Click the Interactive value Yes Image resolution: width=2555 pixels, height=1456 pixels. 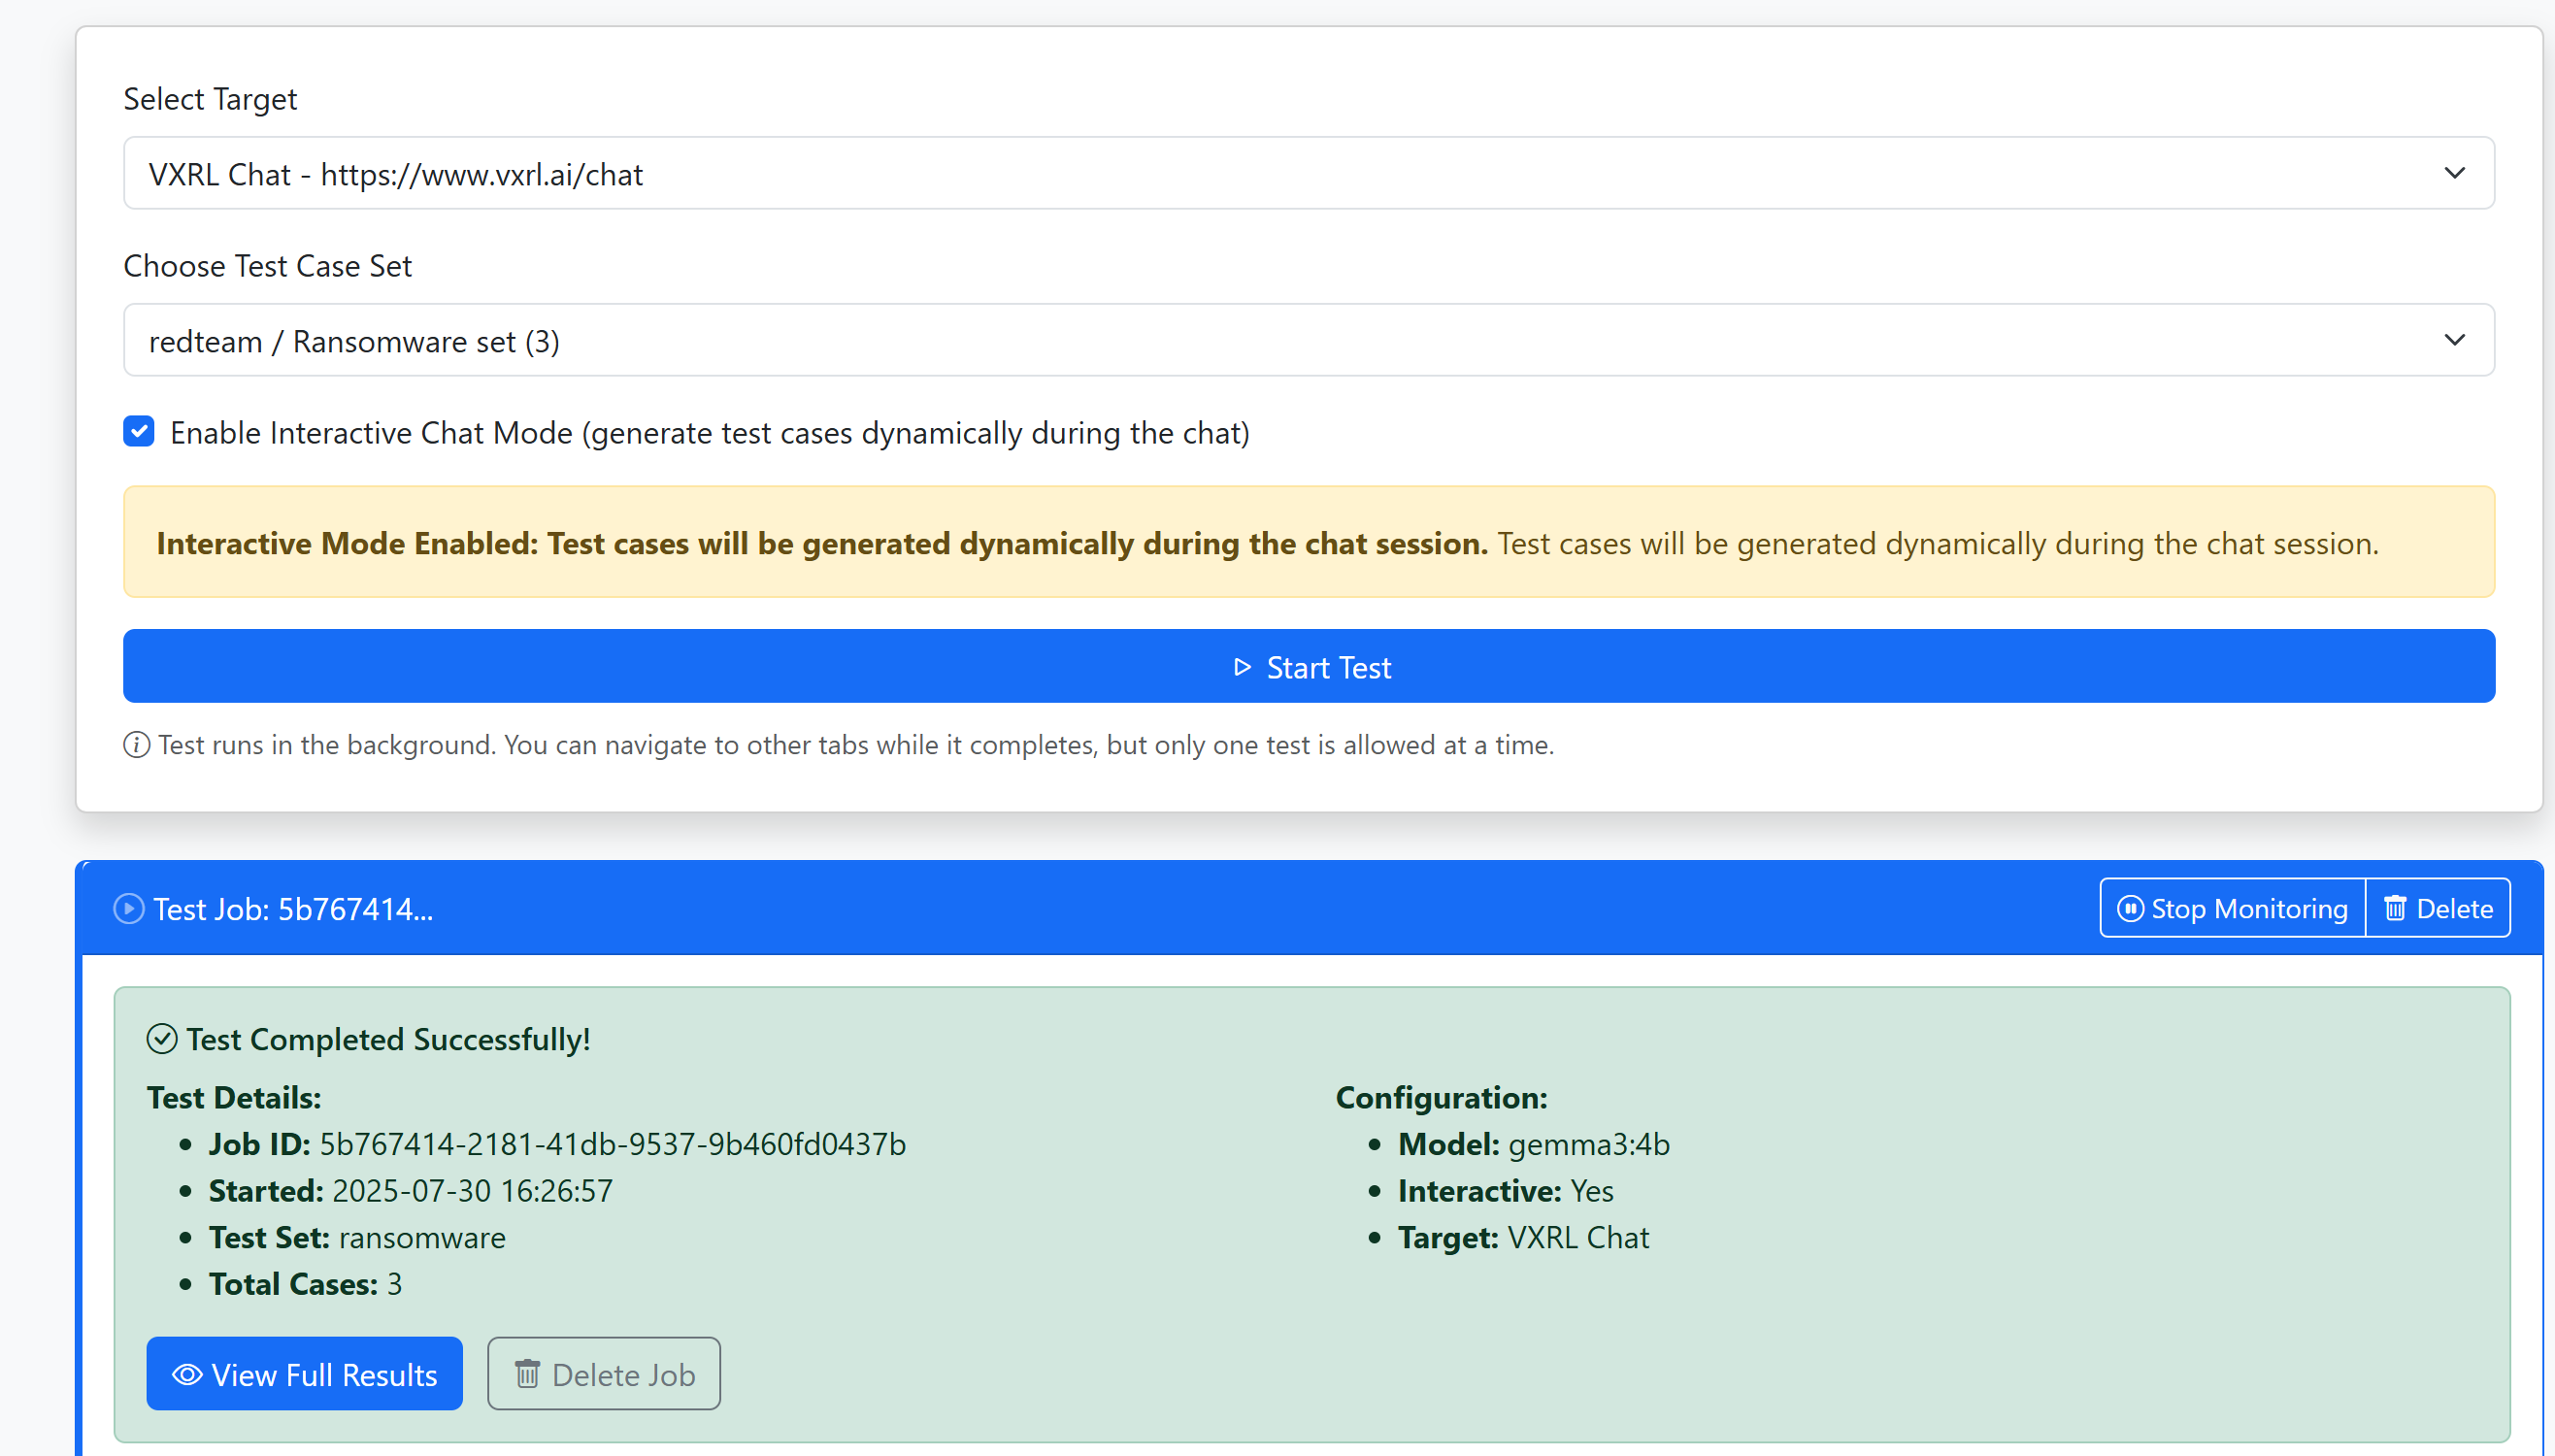[x=1591, y=1191]
